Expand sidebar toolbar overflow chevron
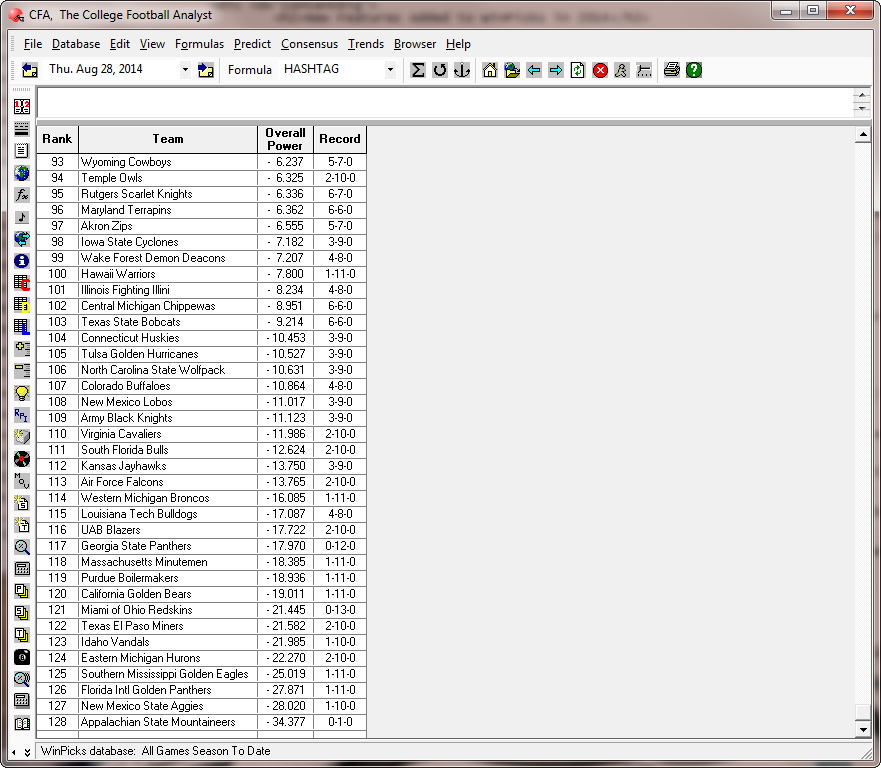This screenshot has width=881, height=768. (x=27, y=752)
